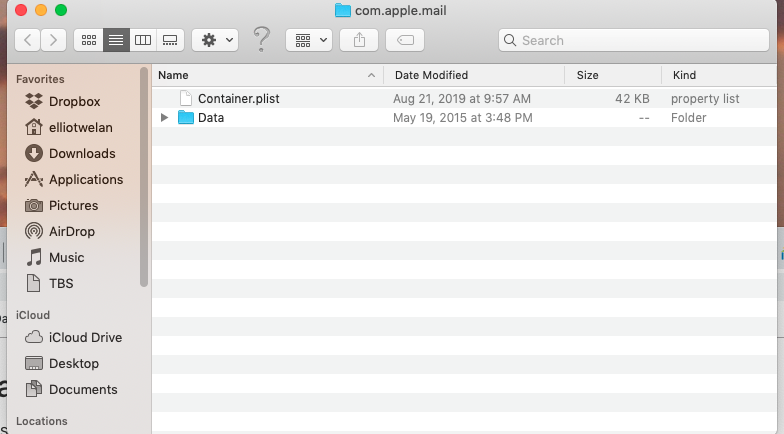Click the iCloud Drive cloud icon

[x=34, y=337]
